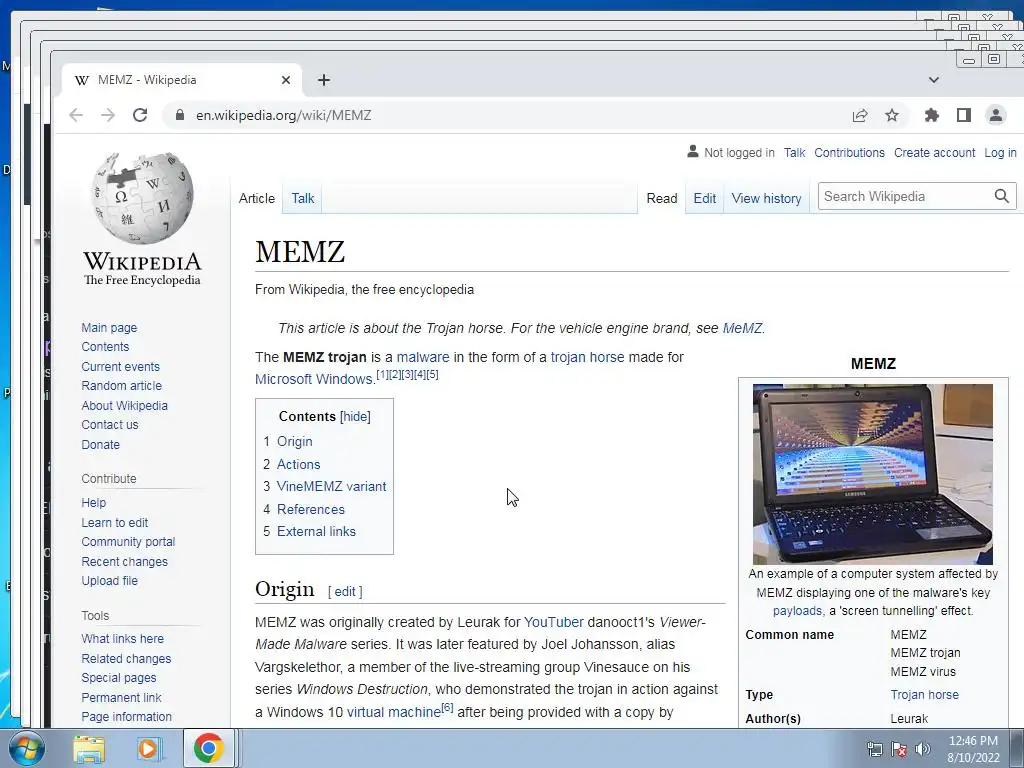Select the Article tab
This screenshot has height=768, width=1024.
[257, 199]
